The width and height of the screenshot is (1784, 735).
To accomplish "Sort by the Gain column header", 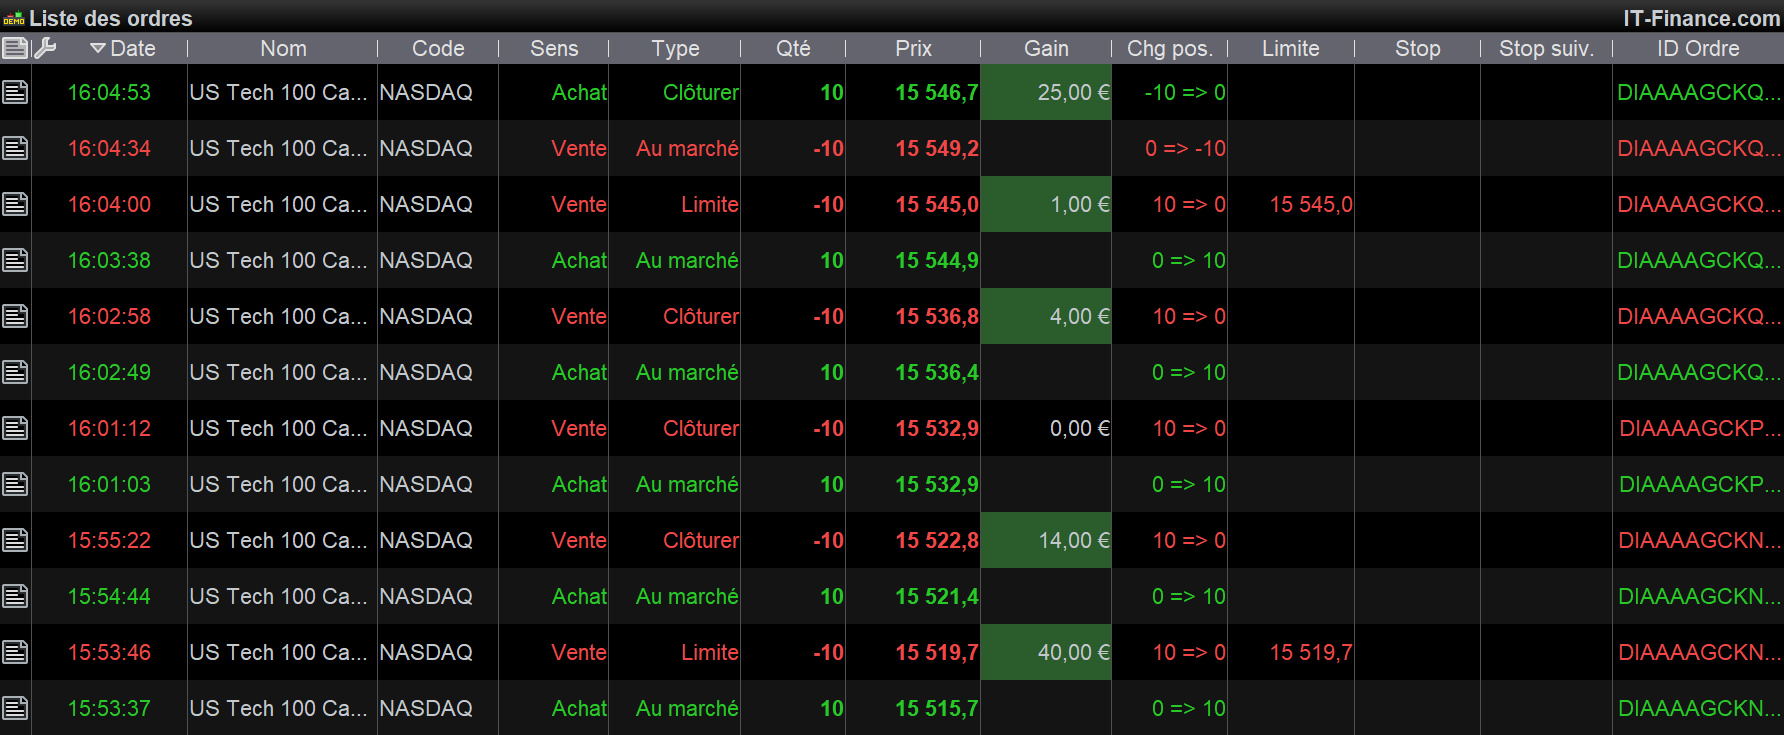I will [1046, 48].
